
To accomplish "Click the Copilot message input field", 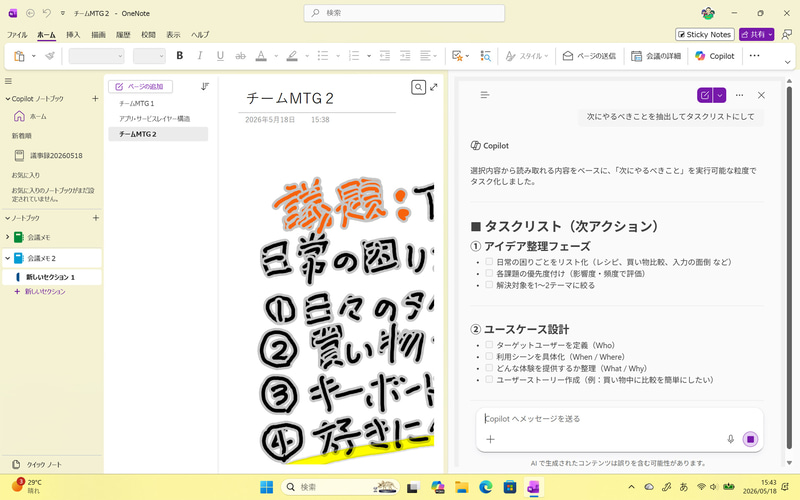I will click(619, 419).
